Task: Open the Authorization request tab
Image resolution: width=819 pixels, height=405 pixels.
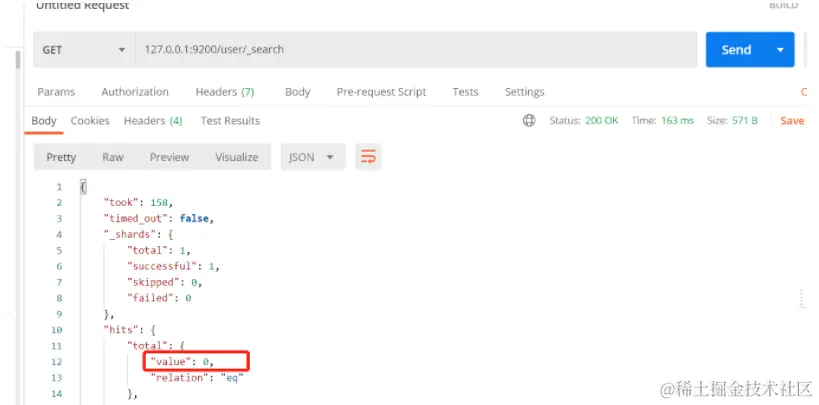Action: (135, 92)
